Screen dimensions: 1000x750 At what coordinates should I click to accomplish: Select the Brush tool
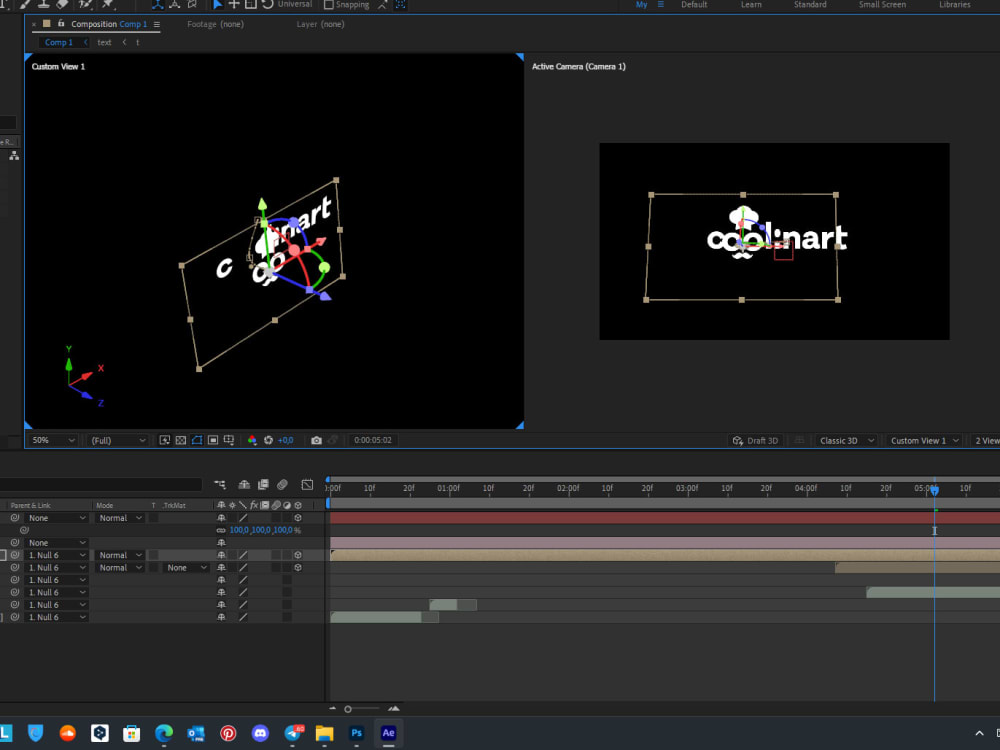24,5
